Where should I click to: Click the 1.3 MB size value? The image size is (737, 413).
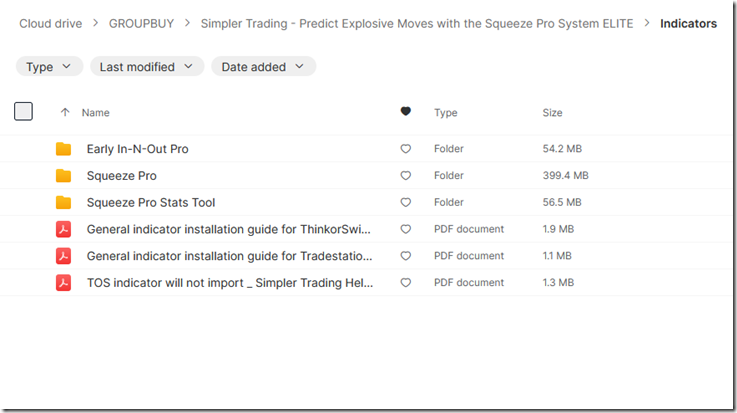[558, 283]
